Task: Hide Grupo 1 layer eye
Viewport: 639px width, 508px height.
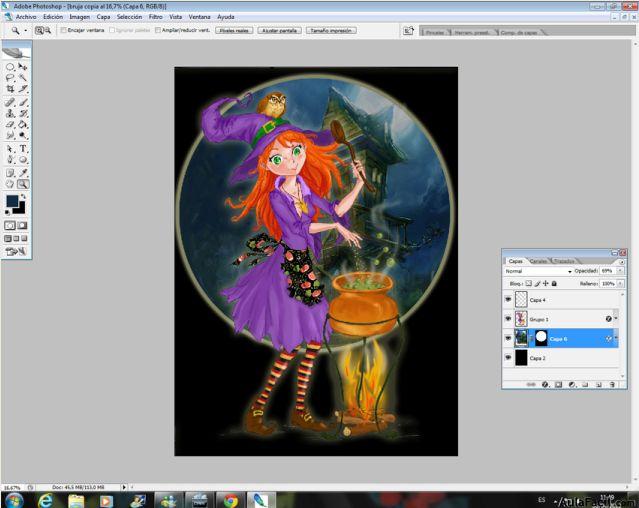Action: tap(508, 319)
